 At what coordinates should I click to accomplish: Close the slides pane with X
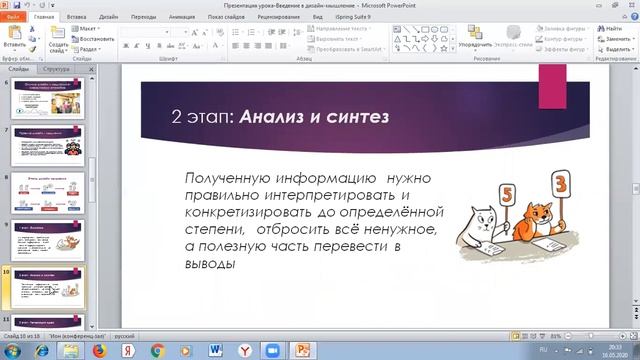coord(91,69)
